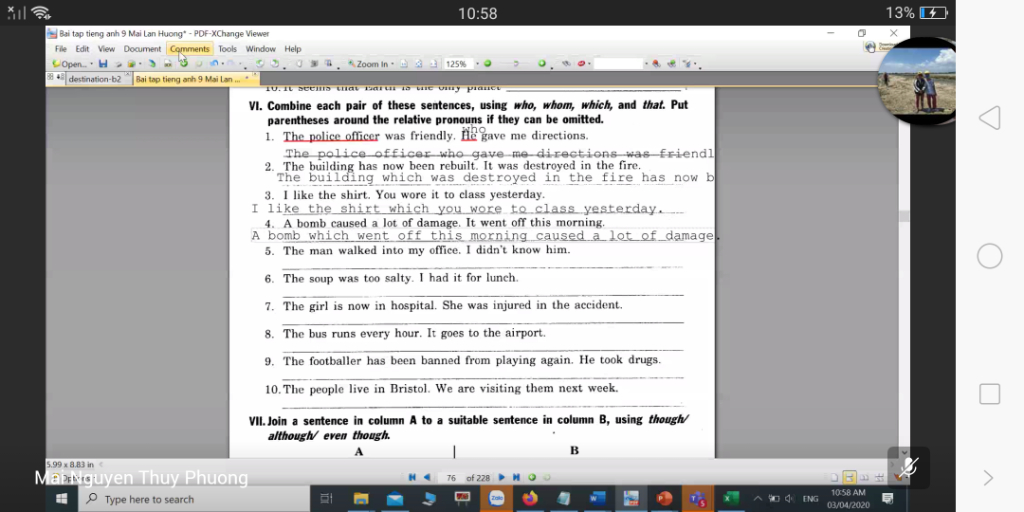Open the View menu
This screenshot has height=512, width=1024.
click(106, 49)
